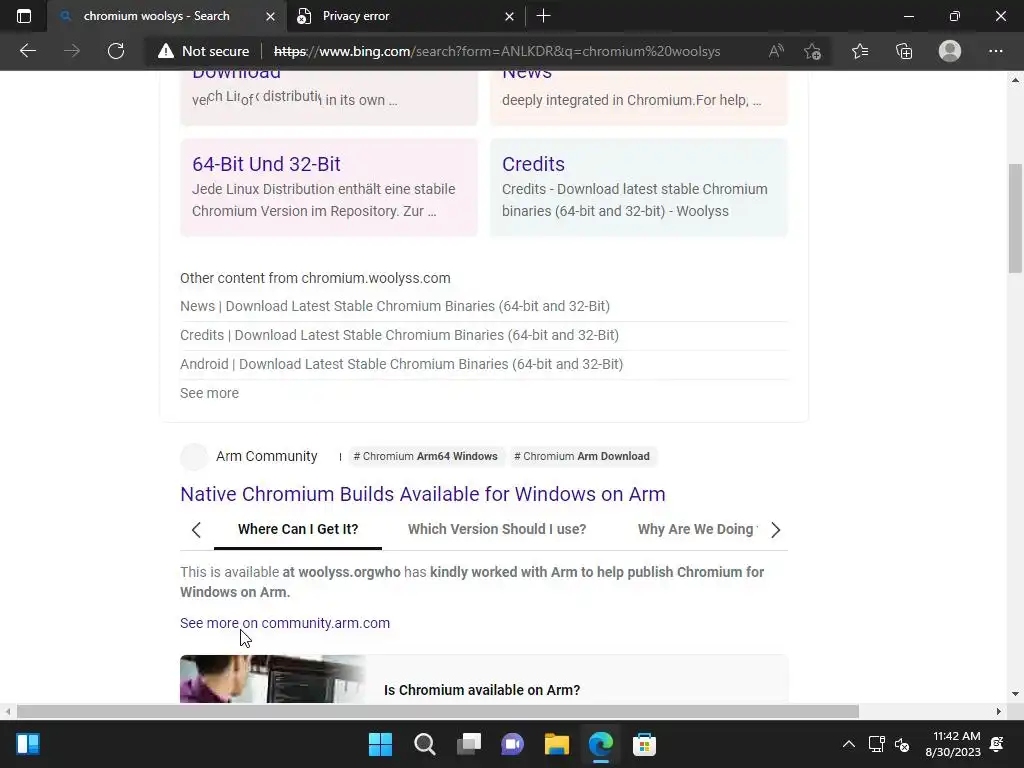Open the clock and date flyout
This screenshot has height=768, width=1024.
tap(953, 744)
